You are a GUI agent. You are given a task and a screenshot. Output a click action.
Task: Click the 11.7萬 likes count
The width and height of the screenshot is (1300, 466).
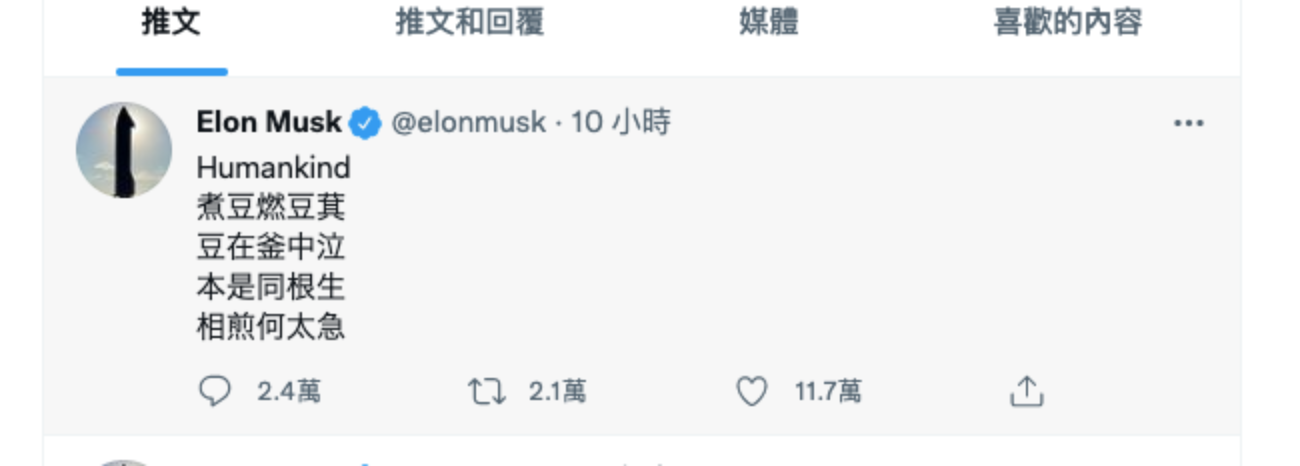(x=828, y=391)
